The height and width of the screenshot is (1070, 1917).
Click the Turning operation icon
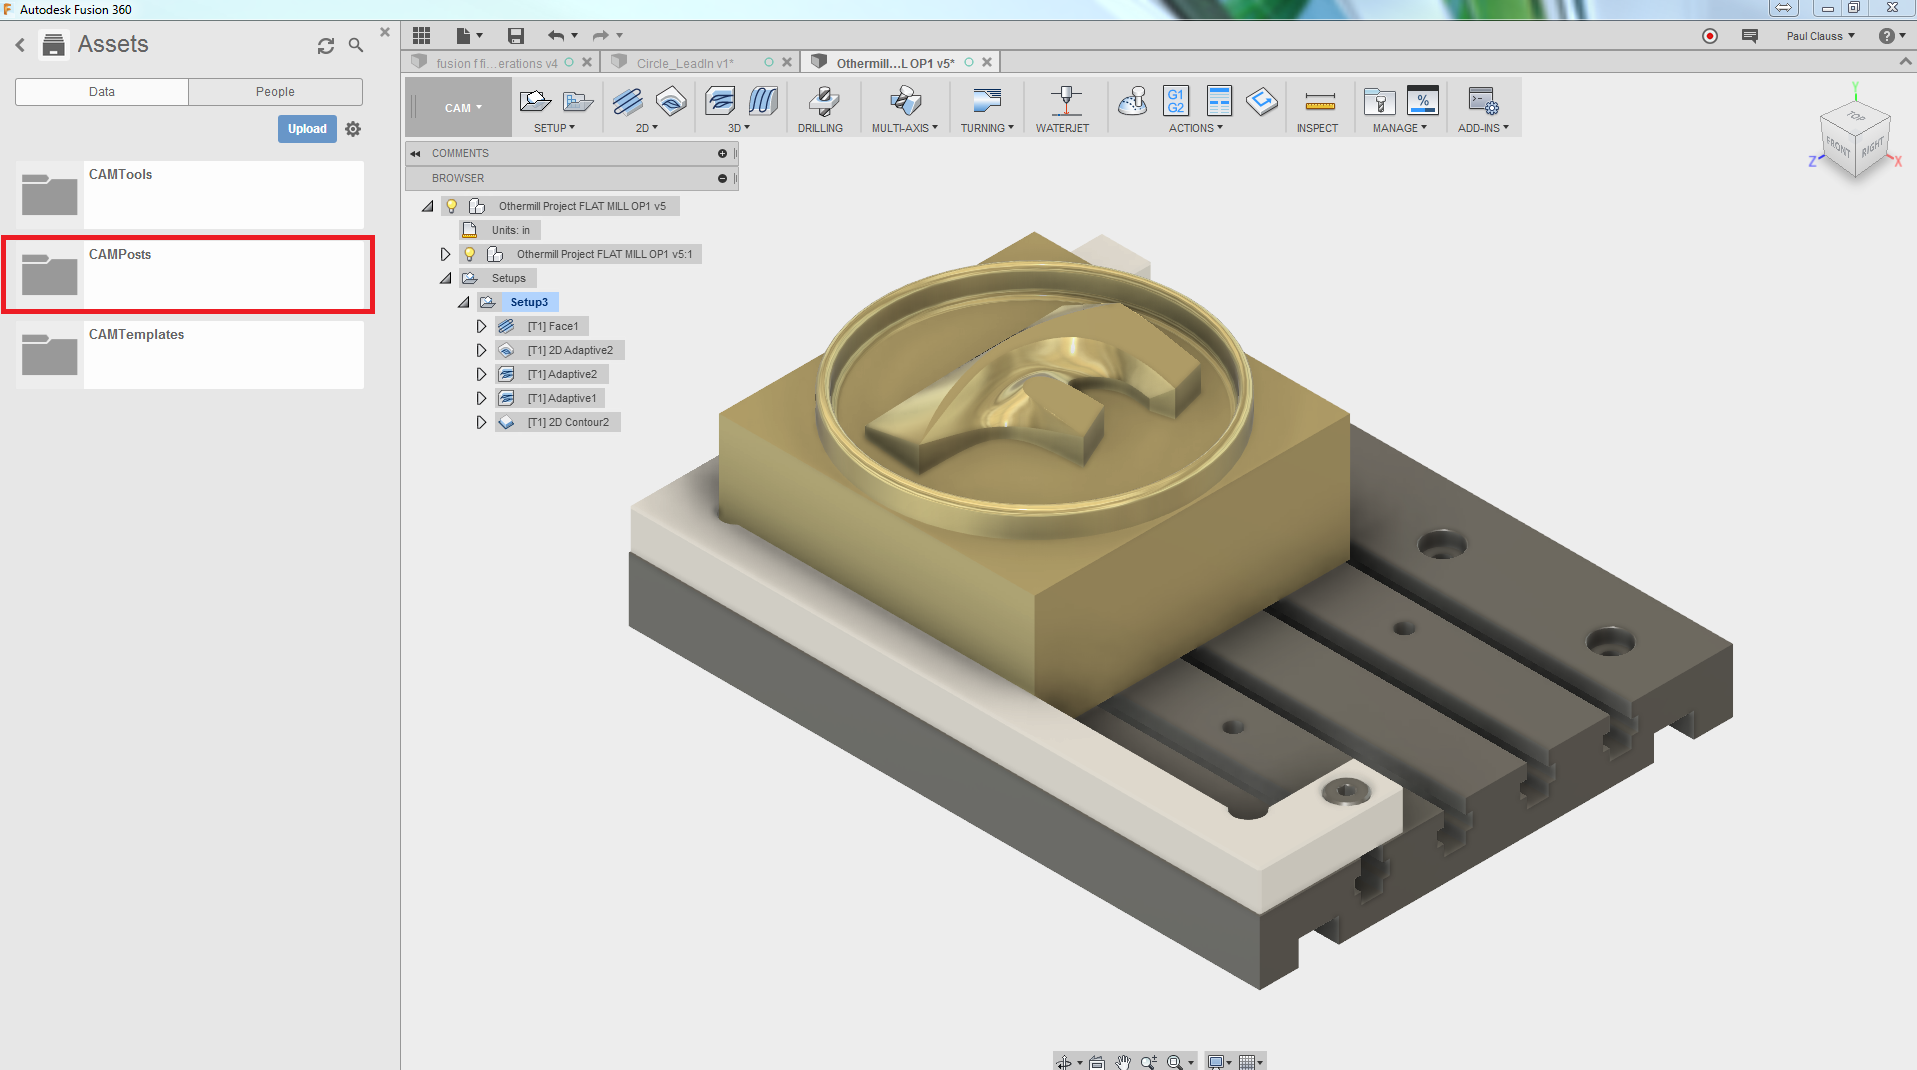[x=987, y=101]
